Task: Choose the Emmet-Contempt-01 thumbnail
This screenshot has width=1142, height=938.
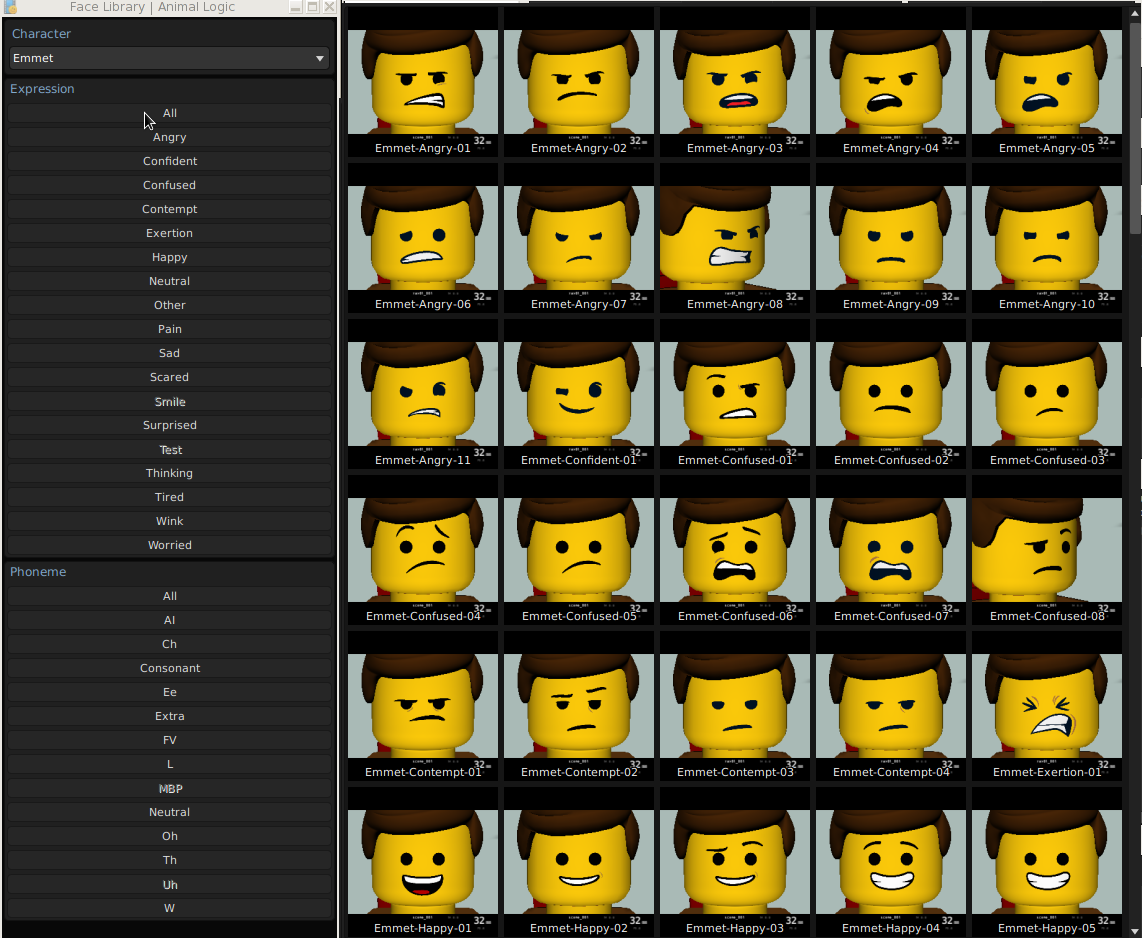Action: click(422, 706)
